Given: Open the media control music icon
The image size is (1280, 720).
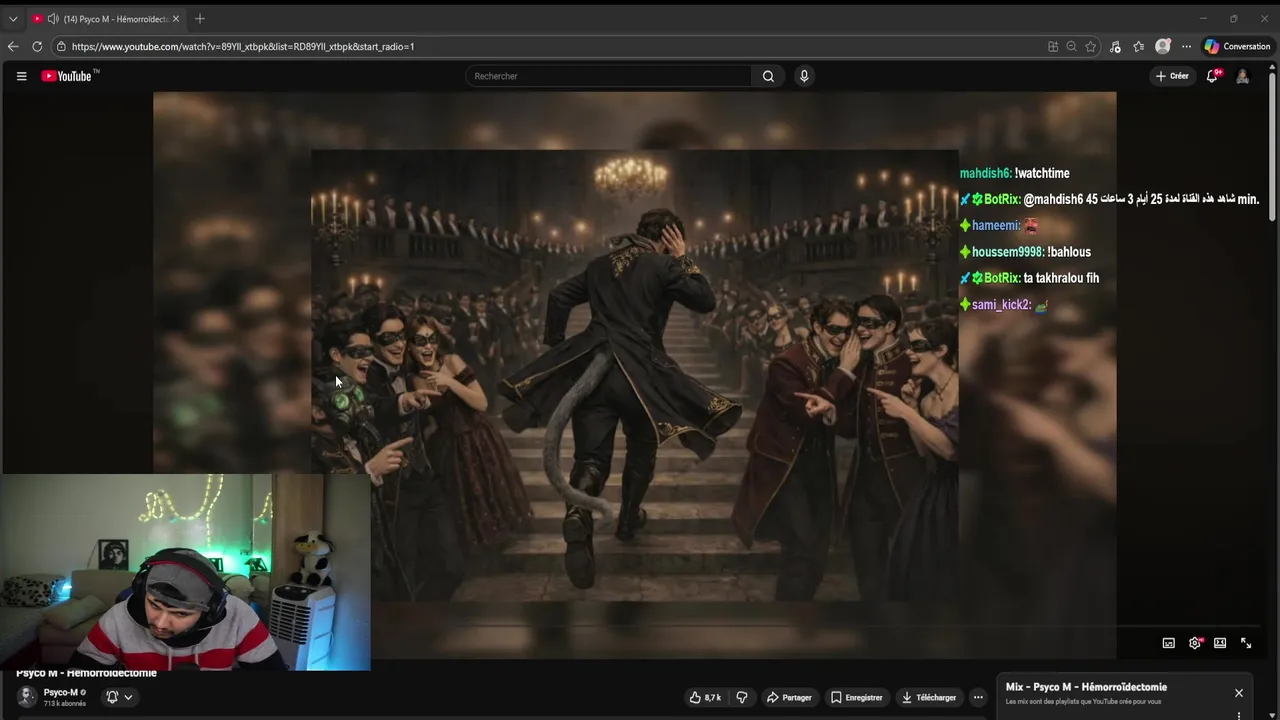Looking at the screenshot, I should pos(1115,46).
